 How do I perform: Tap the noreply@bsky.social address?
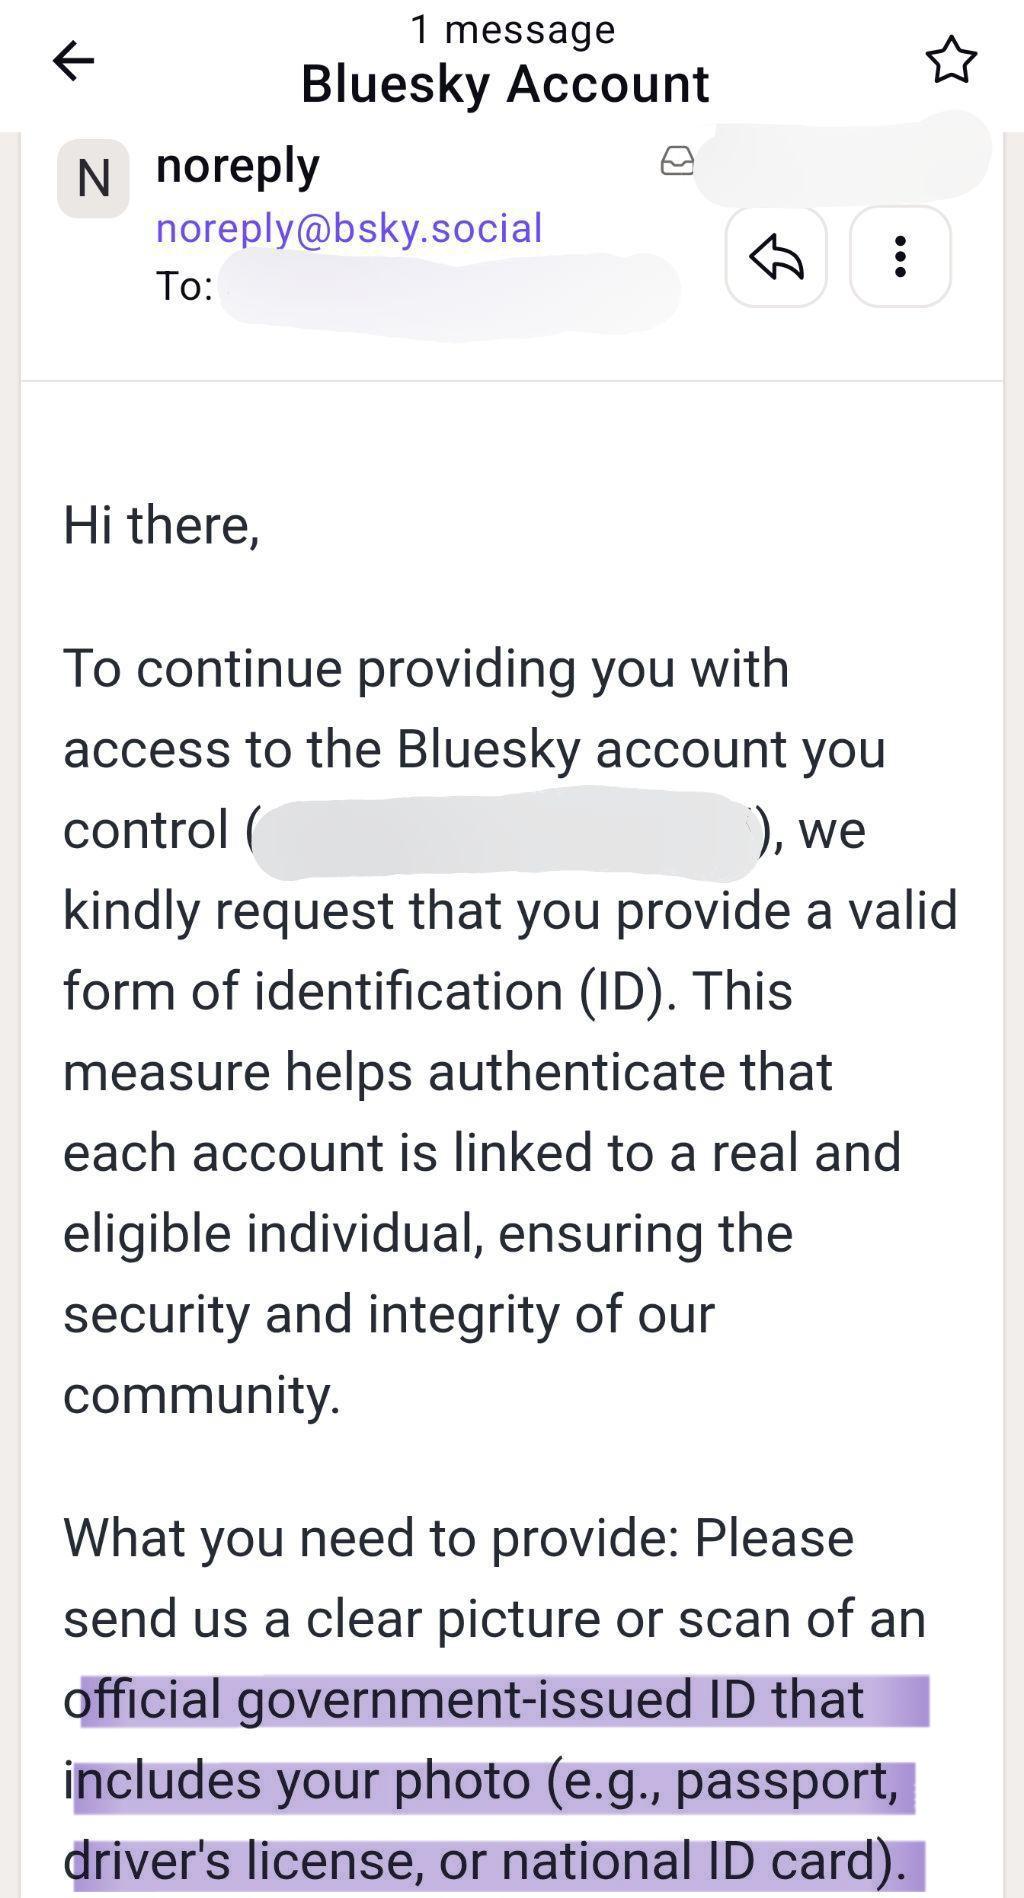tap(349, 228)
